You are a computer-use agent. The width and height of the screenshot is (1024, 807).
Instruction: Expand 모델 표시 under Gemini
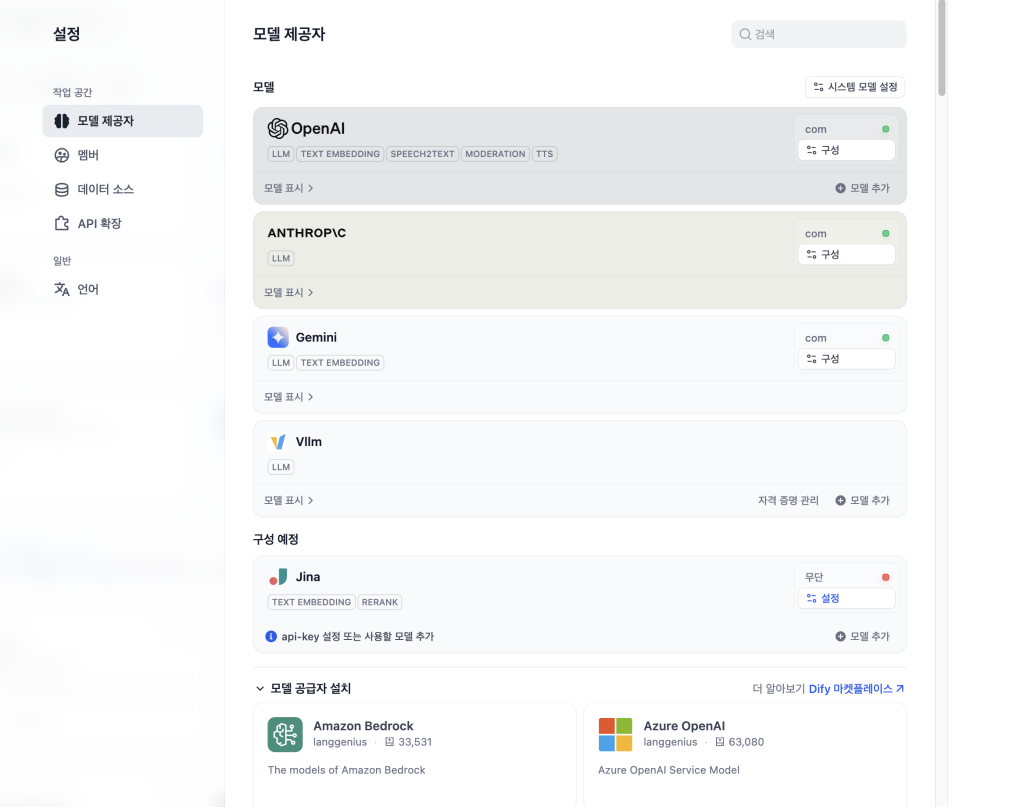pyautogui.click(x=289, y=397)
